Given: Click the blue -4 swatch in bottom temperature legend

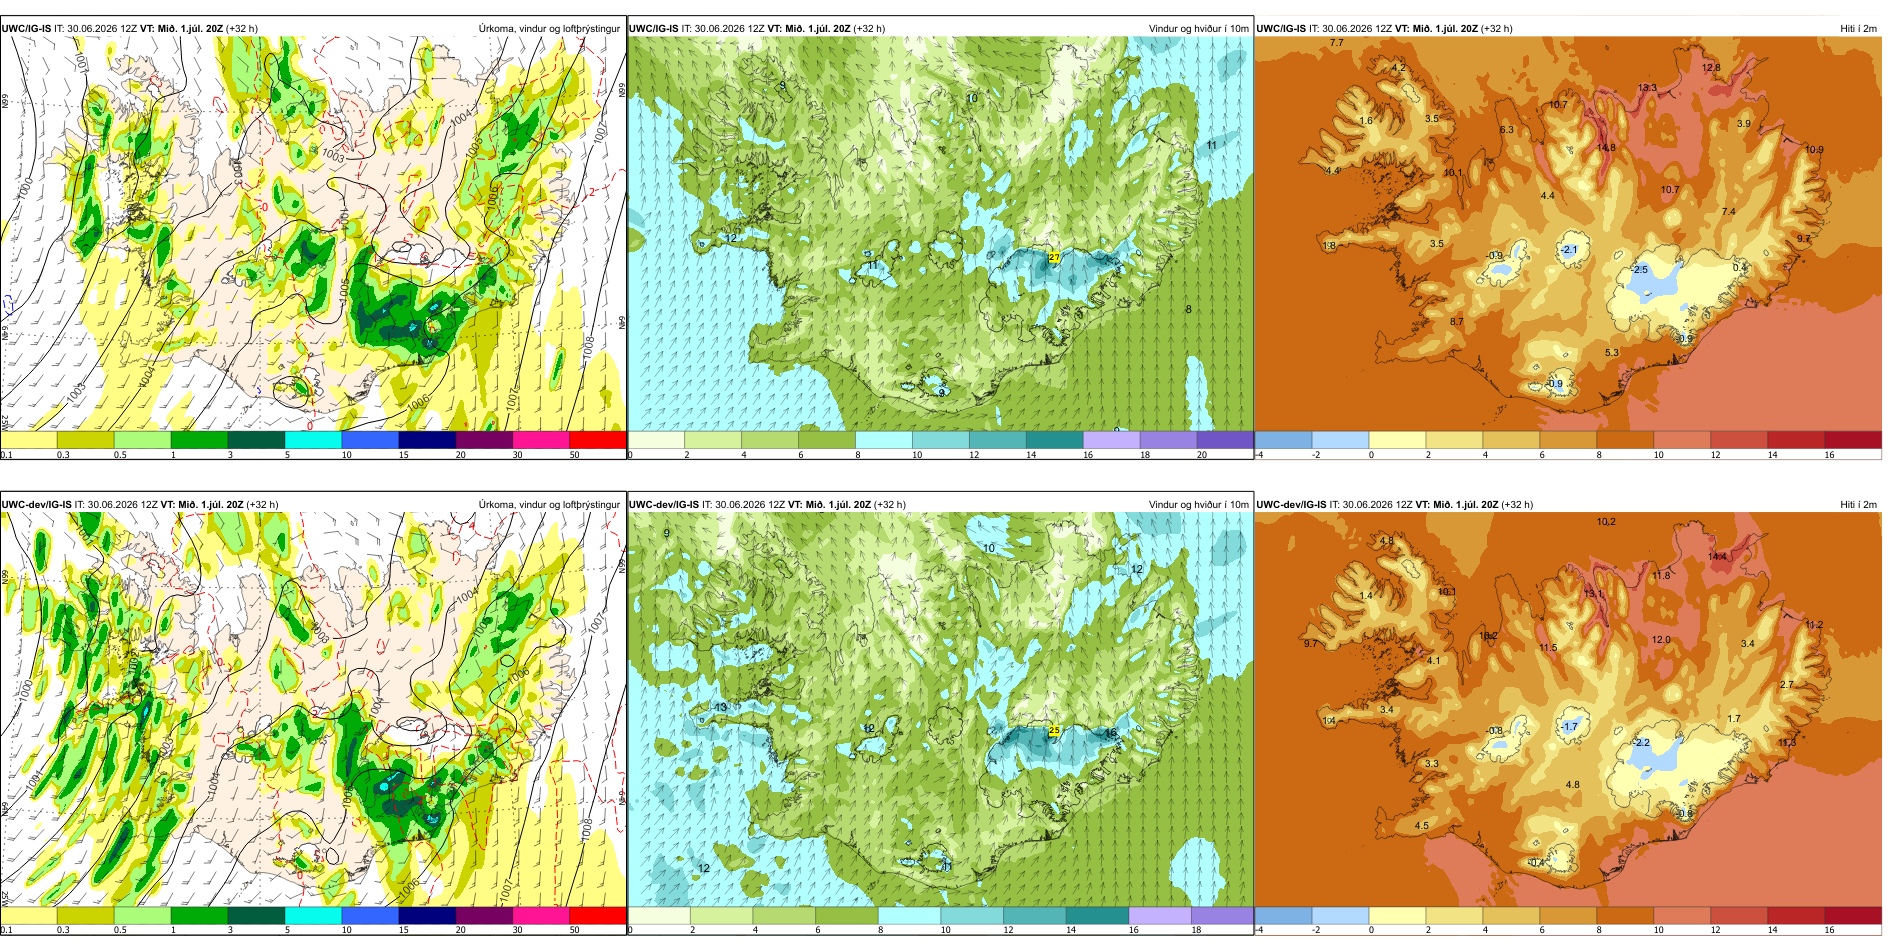Looking at the screenshot, I should 1283,915.
